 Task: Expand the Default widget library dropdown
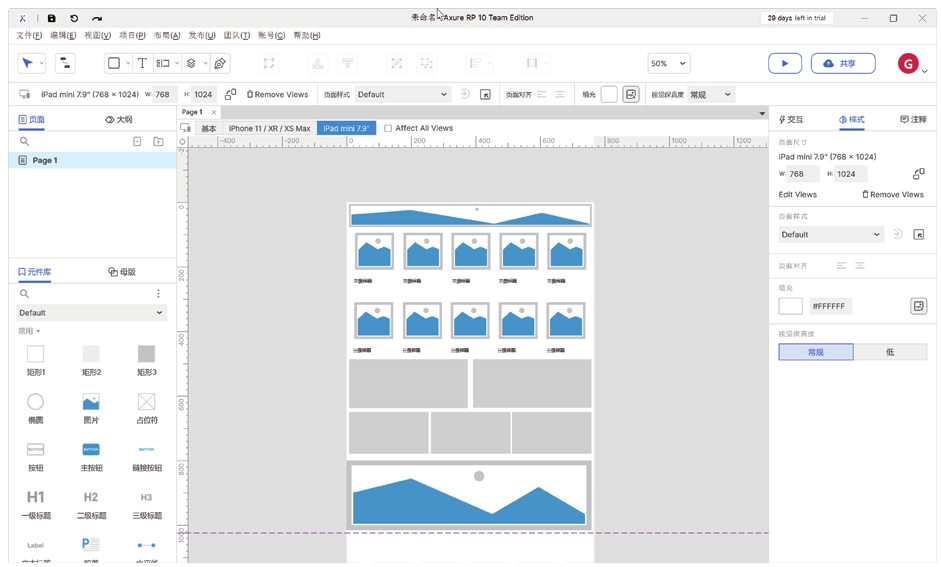[88, 313]
